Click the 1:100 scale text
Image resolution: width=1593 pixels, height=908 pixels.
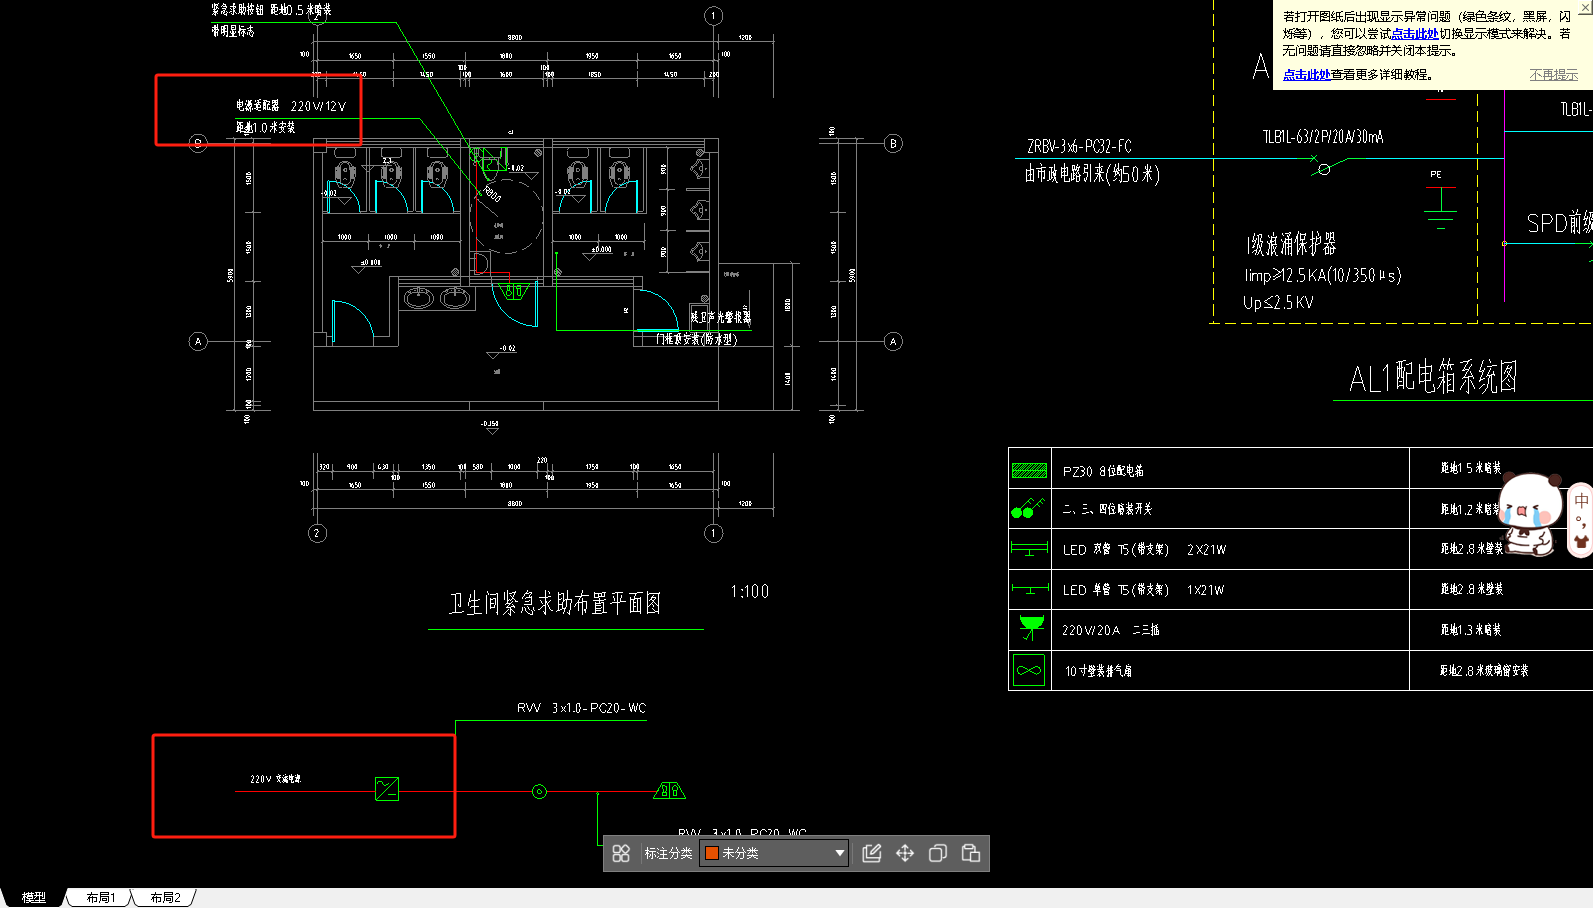[x=750, y=592]
